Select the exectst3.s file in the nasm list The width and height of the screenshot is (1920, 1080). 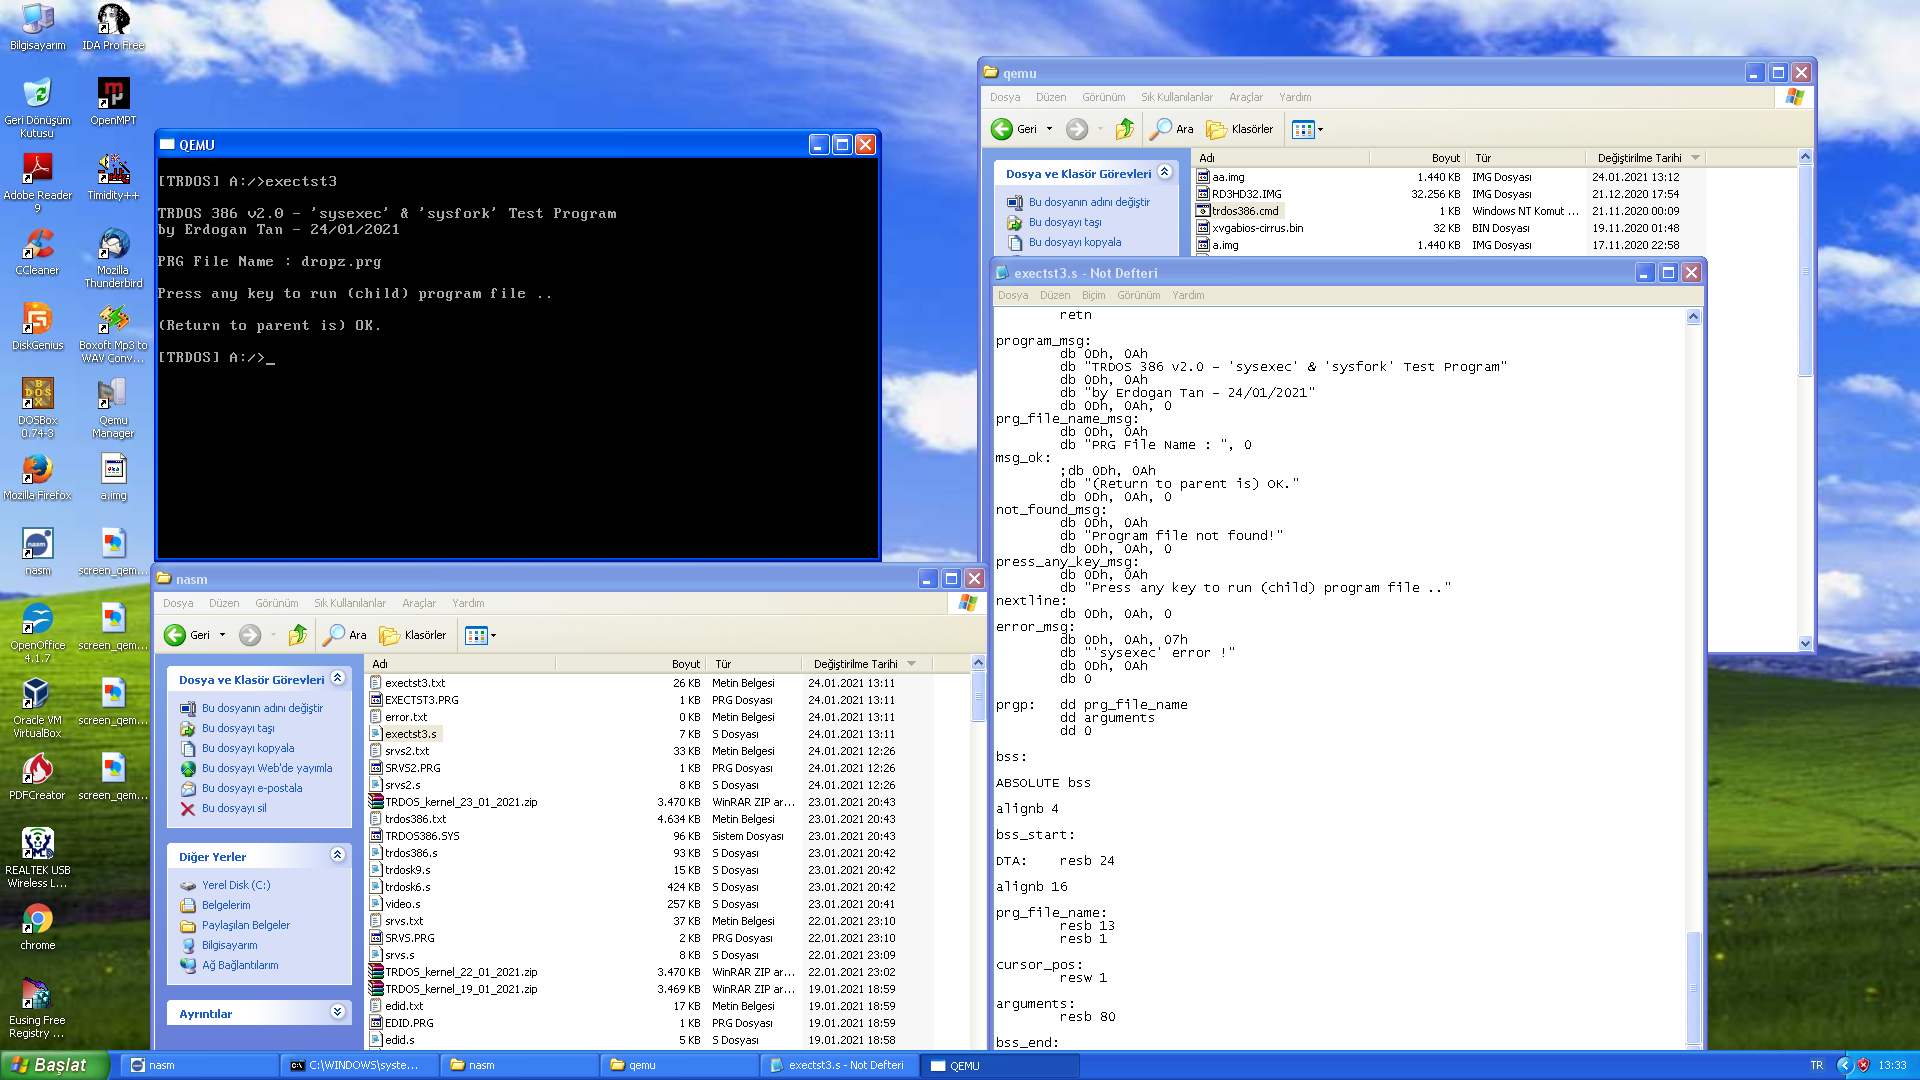(410, 734)
